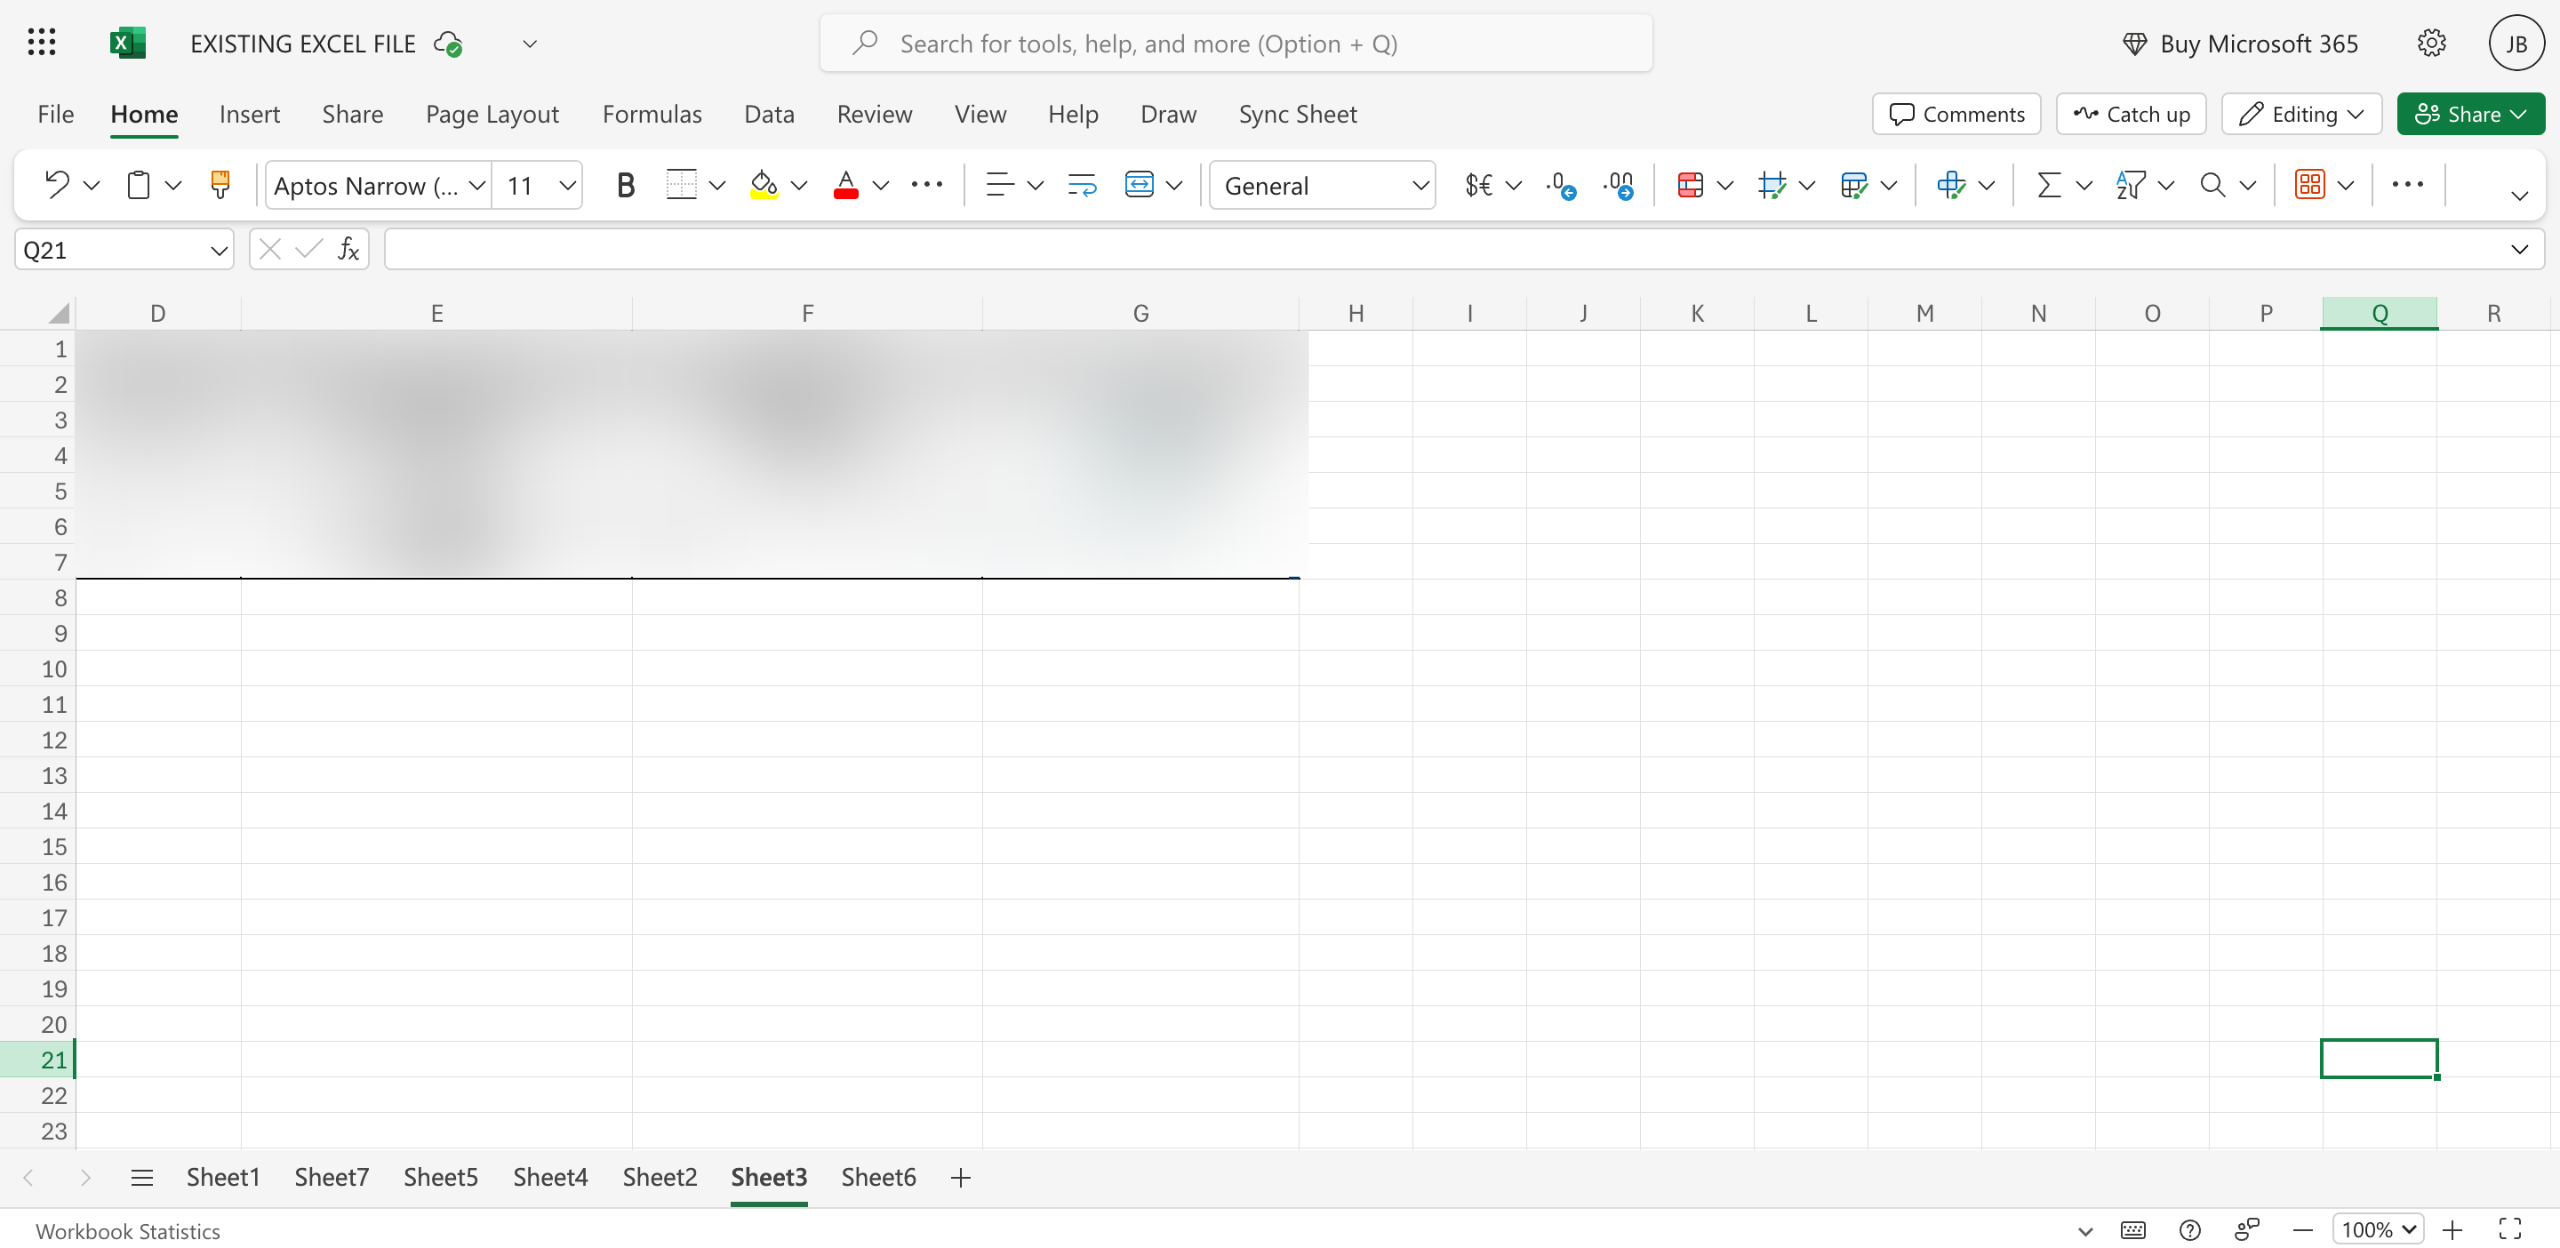Image resolution: width=2560 pixels, height=1248 pixels.
Task: Apply the yellow fill color swatch
Action: (764, 185)
